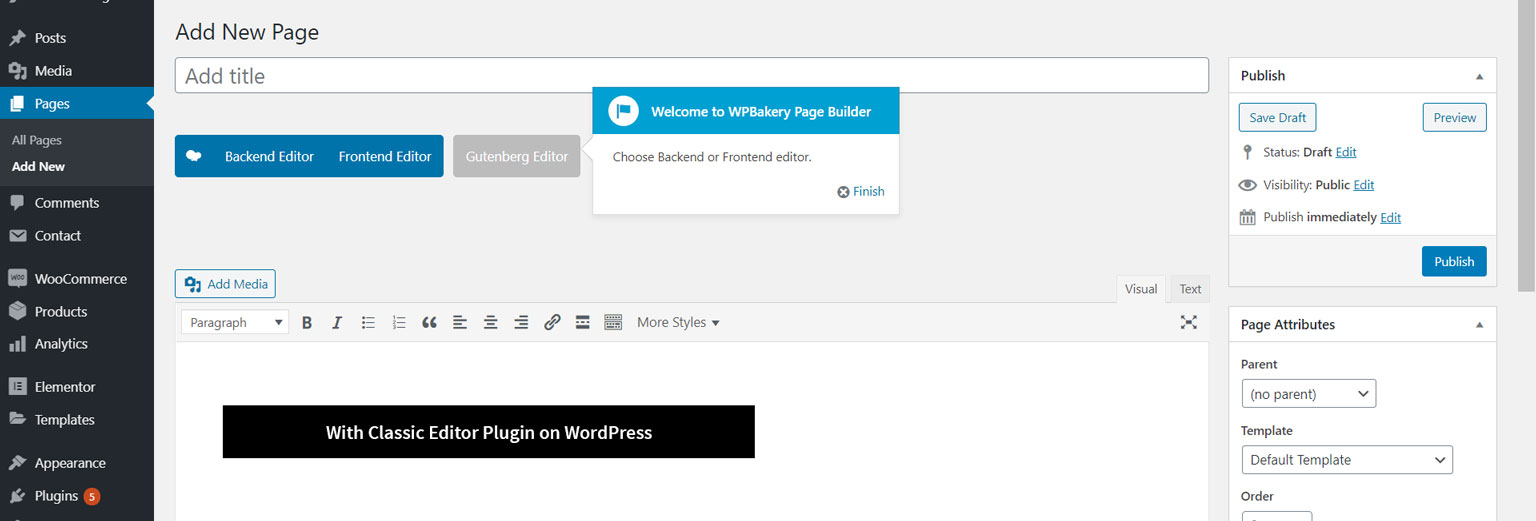Select Add New submenu item
This screenshot has height=521, width=1536.
pyautogui.click(x=38, y=167)
